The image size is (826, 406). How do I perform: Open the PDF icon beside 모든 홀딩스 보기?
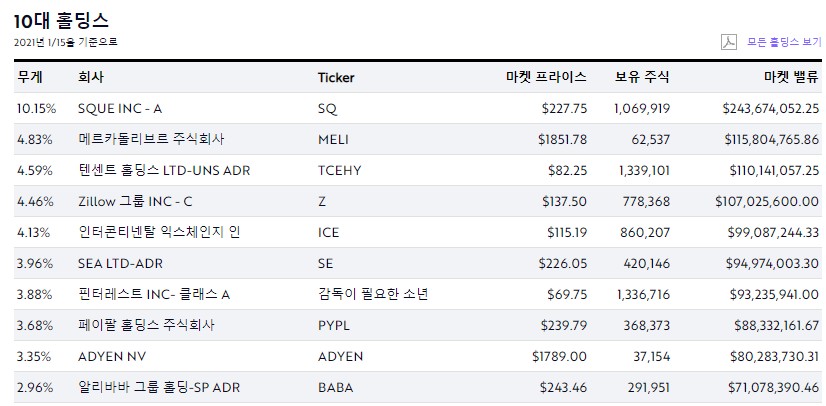(x=729, y=42)
